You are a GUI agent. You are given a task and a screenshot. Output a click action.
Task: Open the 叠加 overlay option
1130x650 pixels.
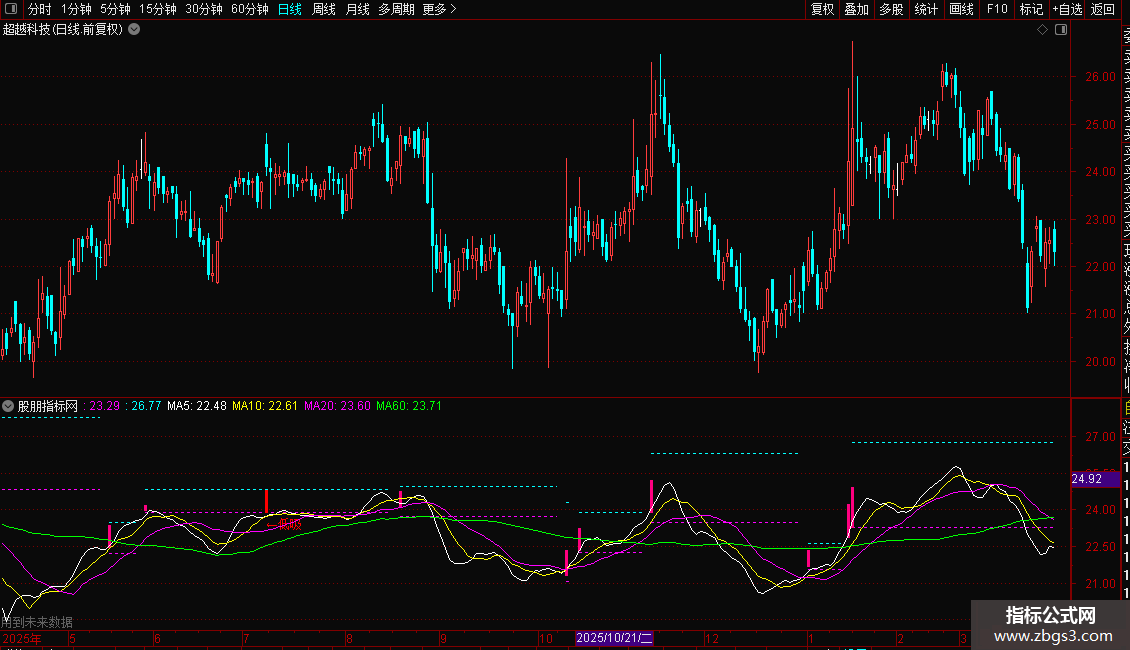[x=856, y=9]
